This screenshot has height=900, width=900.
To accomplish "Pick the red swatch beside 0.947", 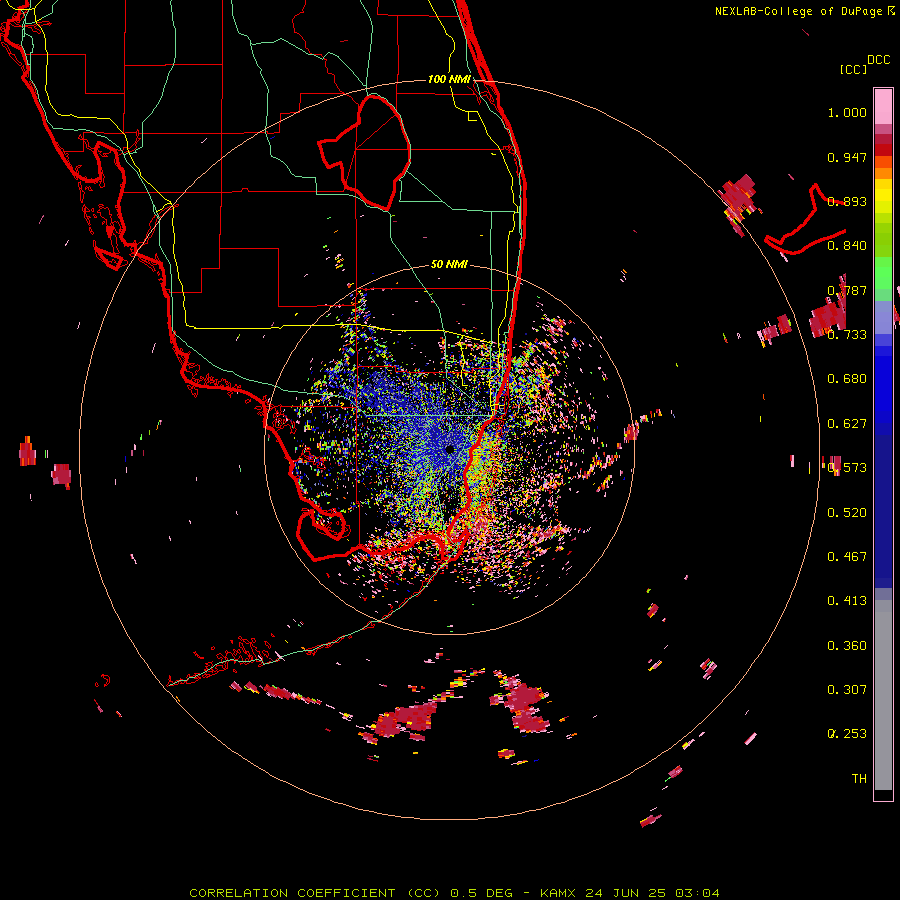I will 883,150.
